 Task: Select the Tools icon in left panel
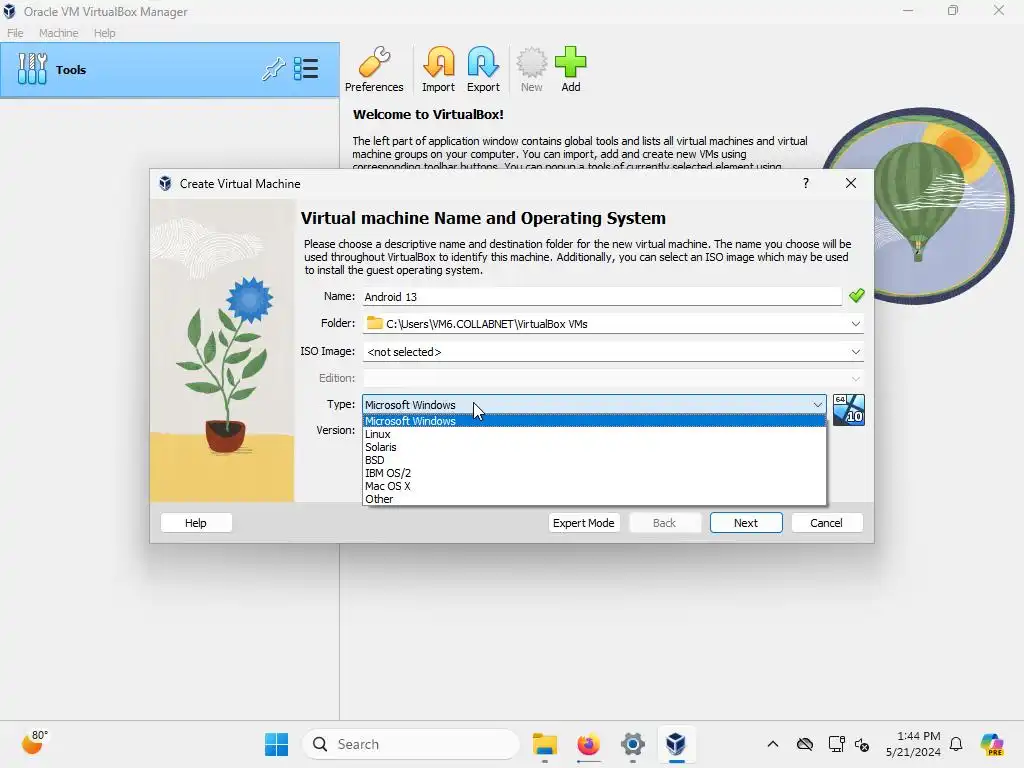tap(32, 69)
